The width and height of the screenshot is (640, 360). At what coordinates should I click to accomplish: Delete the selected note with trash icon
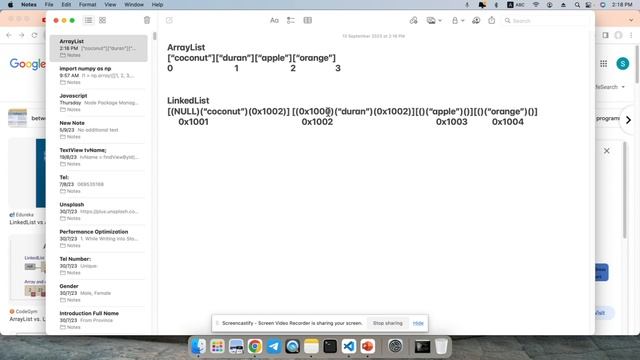pos(147,20)
